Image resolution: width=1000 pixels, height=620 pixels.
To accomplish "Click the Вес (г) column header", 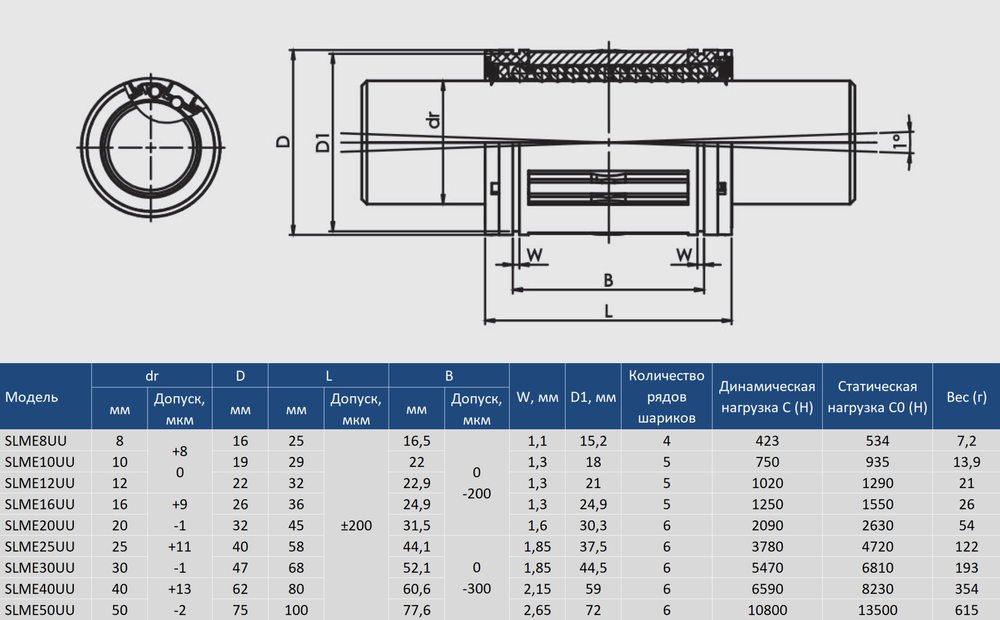I will point(966,397).
